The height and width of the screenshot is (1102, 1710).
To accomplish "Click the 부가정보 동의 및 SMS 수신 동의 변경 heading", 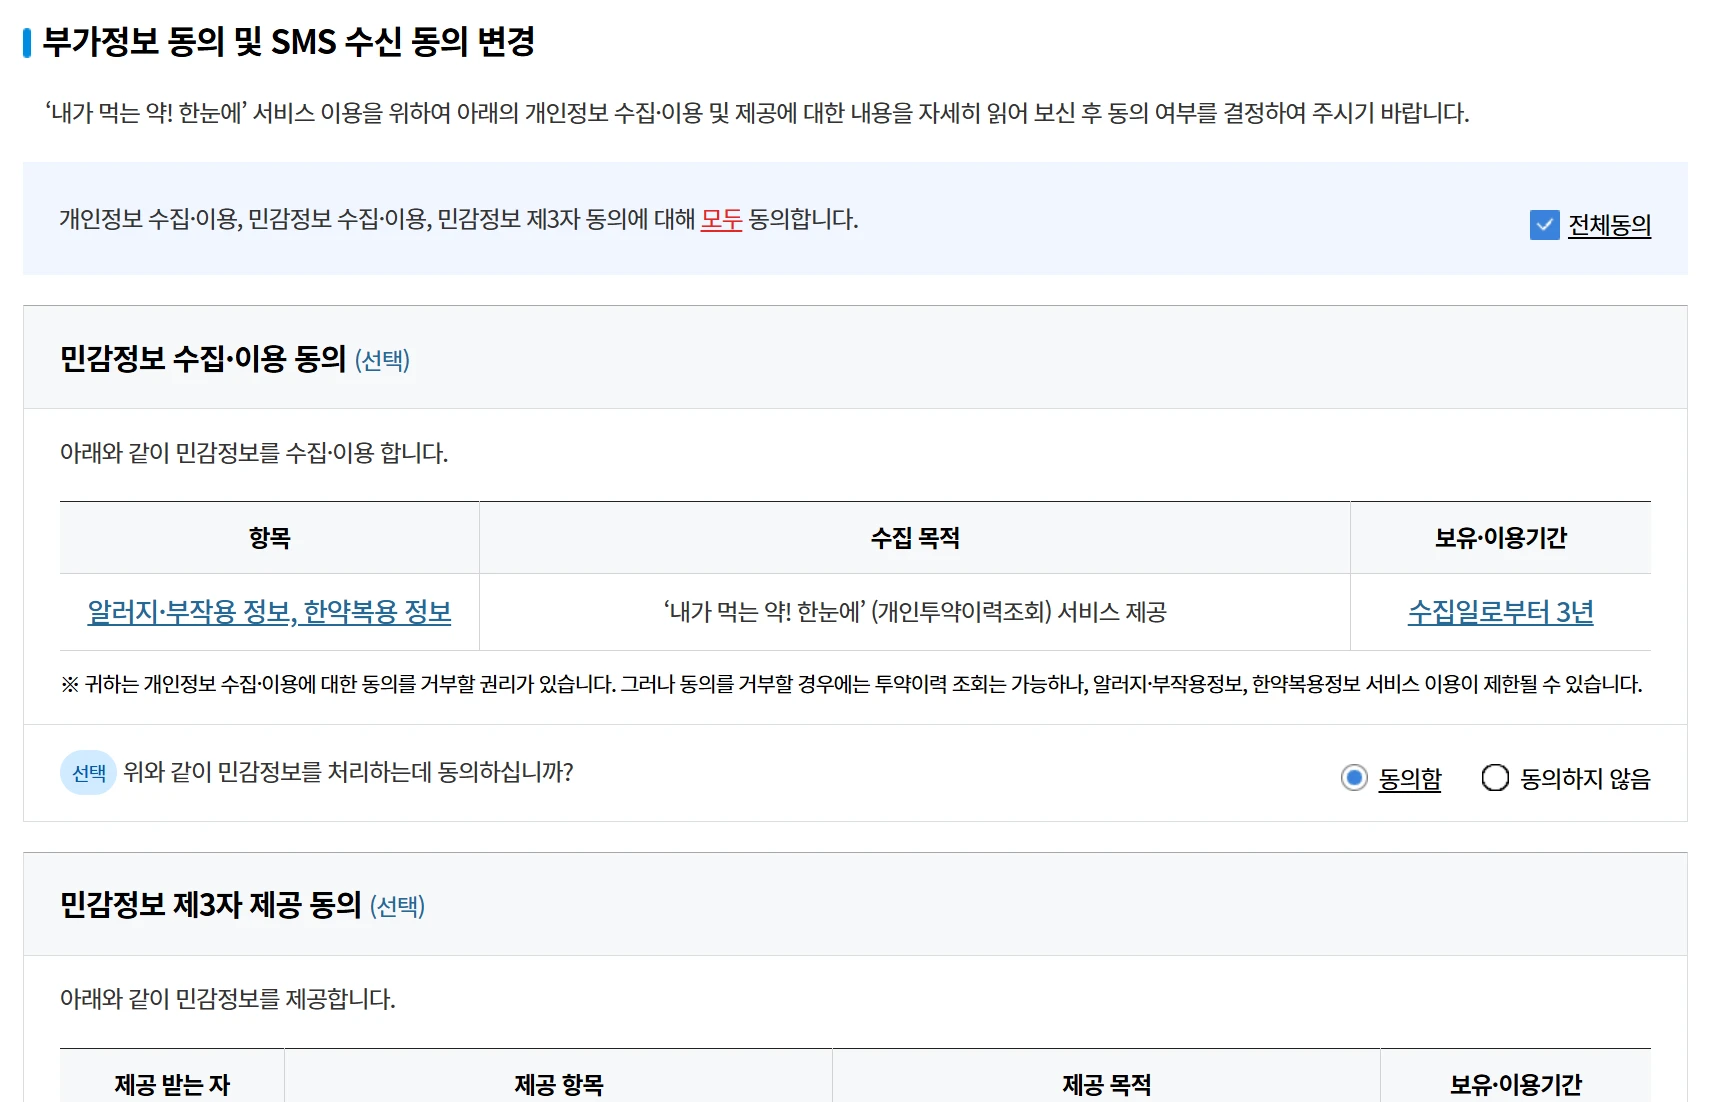I will [x=289, y=42].
